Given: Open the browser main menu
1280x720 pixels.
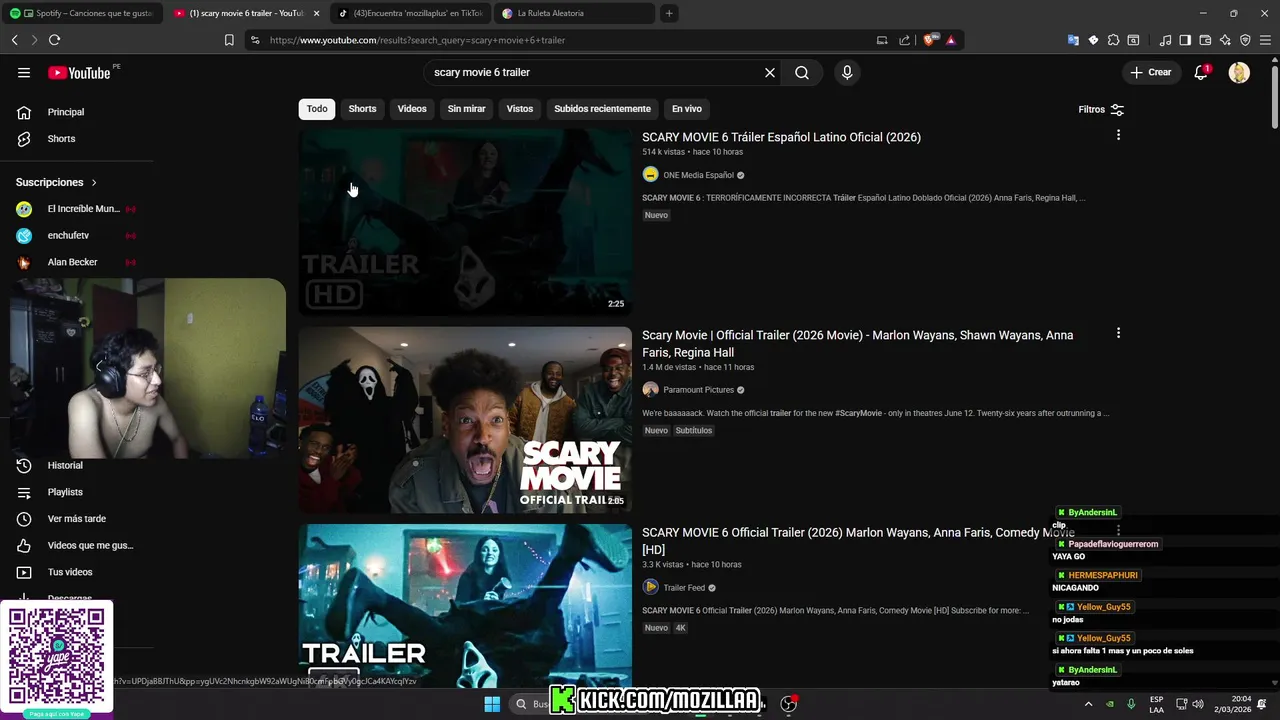Looking at the screenshot, I should coord(1265,40).
